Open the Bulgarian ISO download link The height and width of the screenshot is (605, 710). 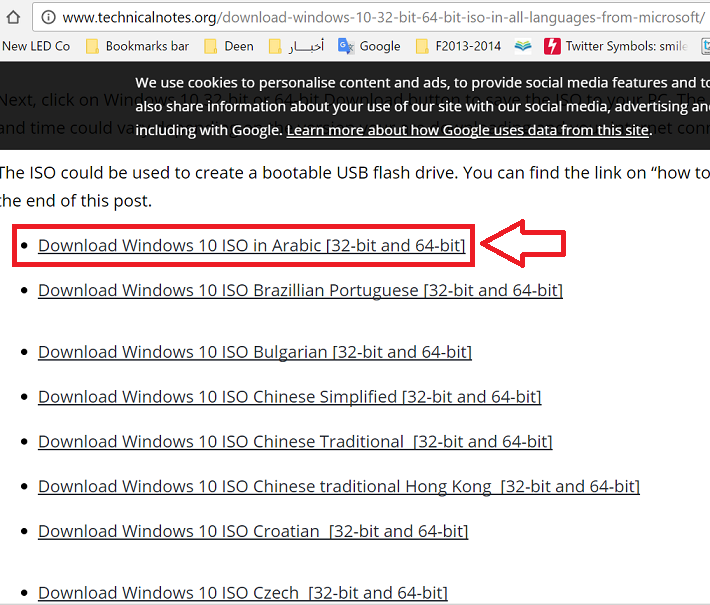pos(254,352)
